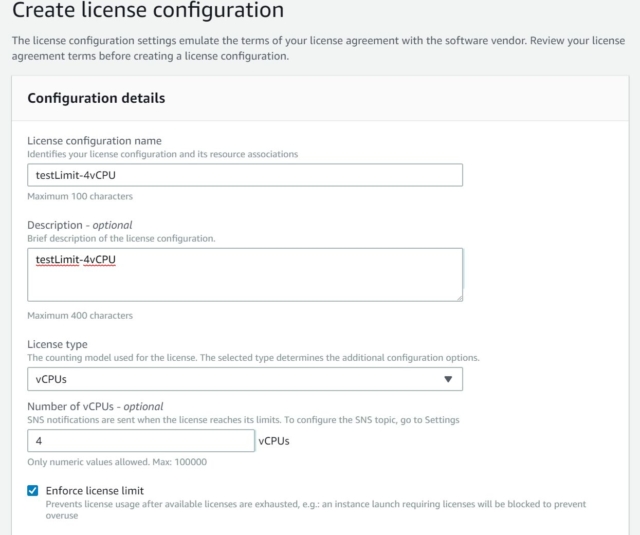The image size is (640, 535).
Task: Click 'Only numeric values allowed' hint text
Action: [88, 462]
